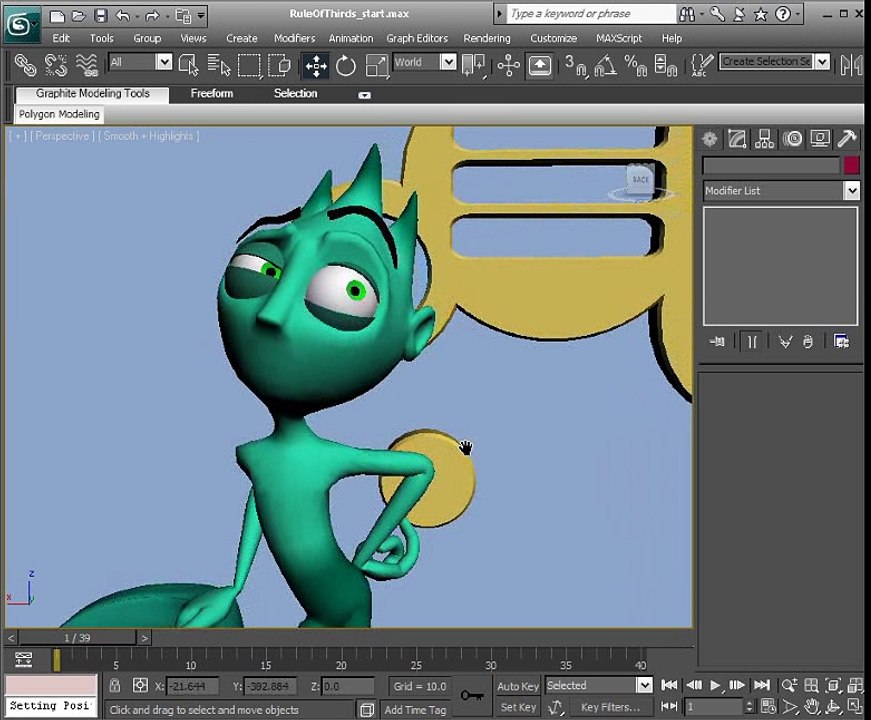
Task: Toggle Show End Result button
Action: pyautogui.click(x=752, y=341)
